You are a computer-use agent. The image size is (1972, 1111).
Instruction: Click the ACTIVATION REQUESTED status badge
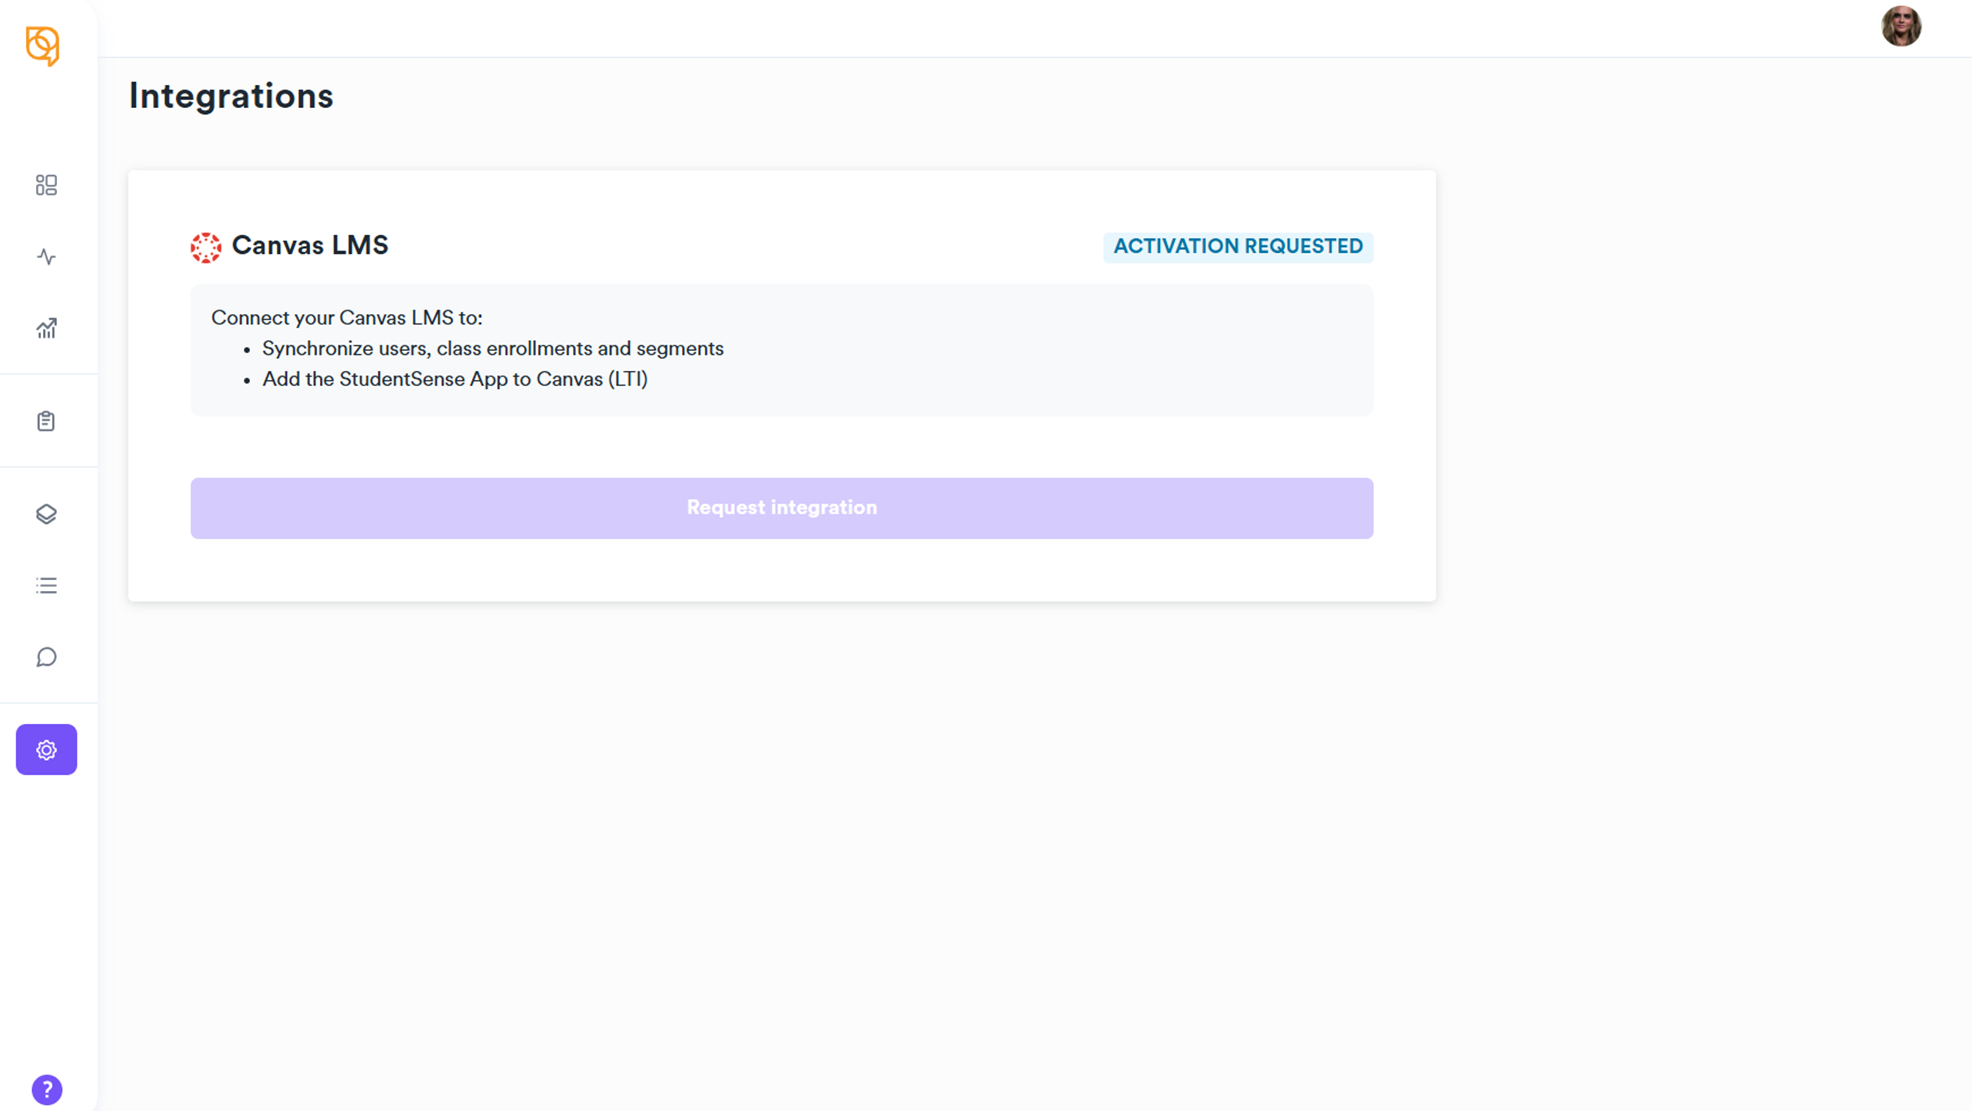point(1237,247)
